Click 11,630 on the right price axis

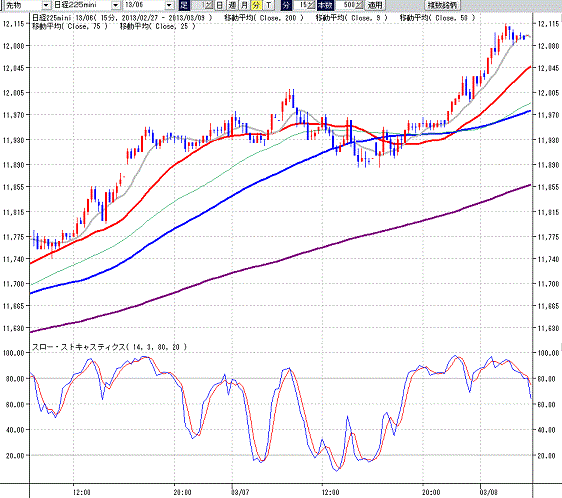click(x=548, y=328)
